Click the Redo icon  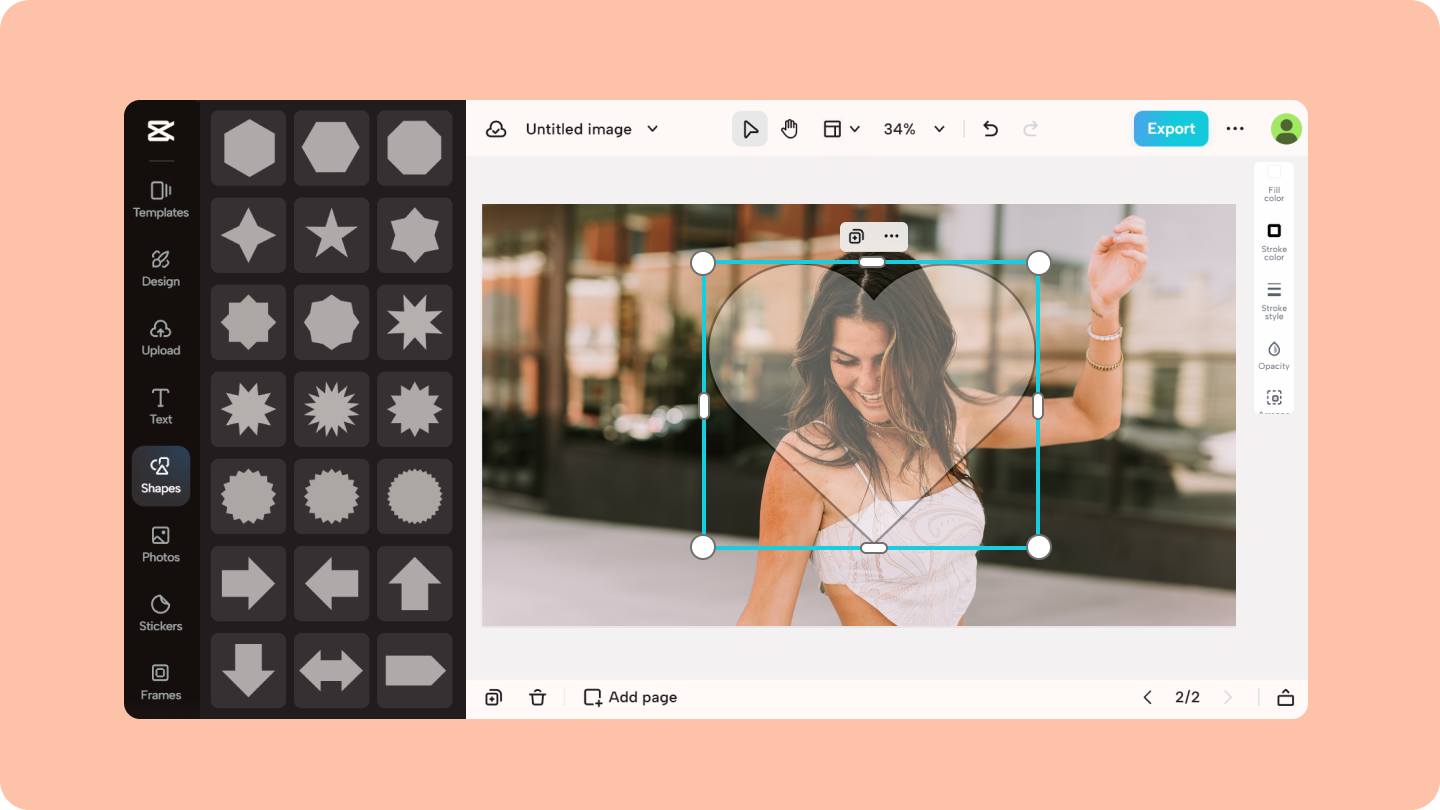[1030, 128]
